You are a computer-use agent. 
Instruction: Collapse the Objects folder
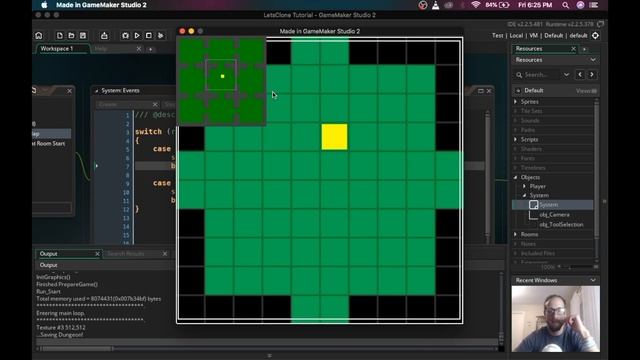[x=516, y=178]
